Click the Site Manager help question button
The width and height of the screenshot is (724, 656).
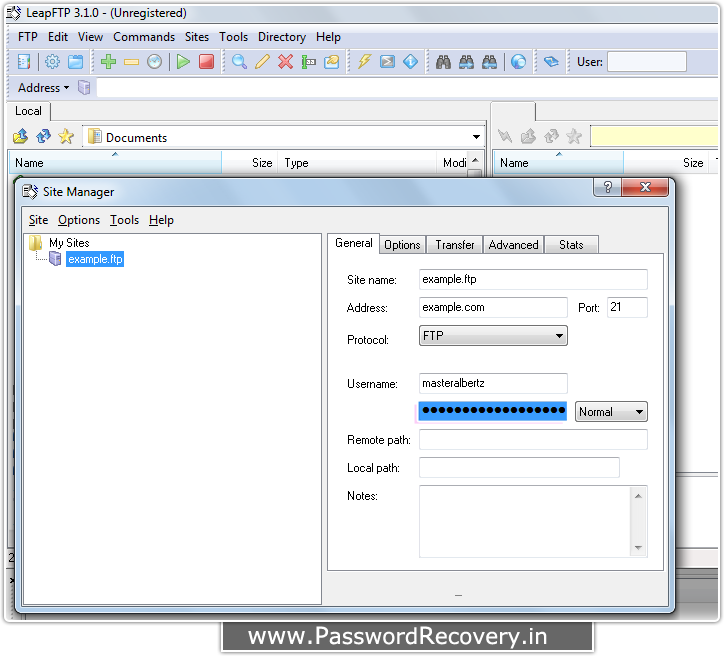coord(607,187)
